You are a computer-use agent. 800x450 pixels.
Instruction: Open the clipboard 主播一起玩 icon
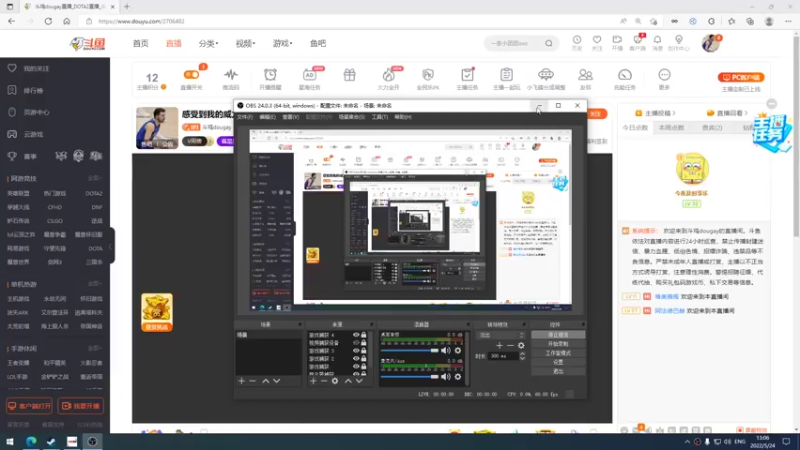coord(506,75)
